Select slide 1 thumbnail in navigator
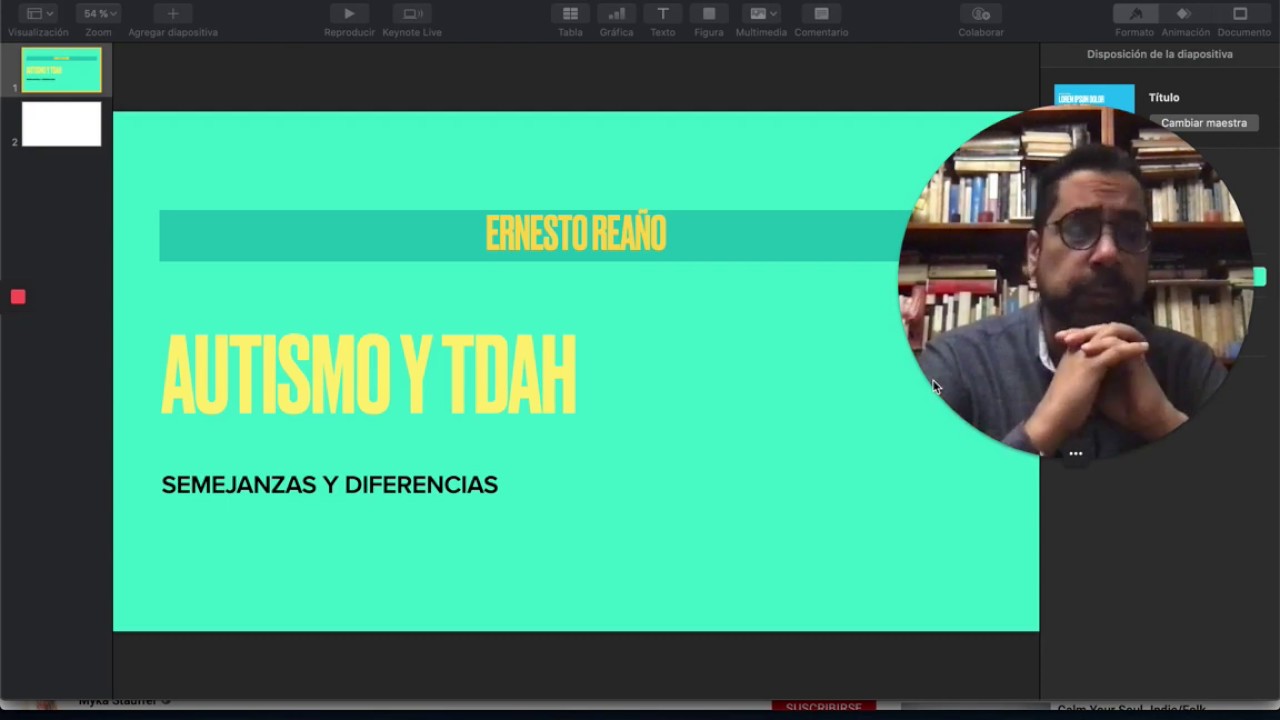This screenshot has width=1280, height=720. [61, 70]
